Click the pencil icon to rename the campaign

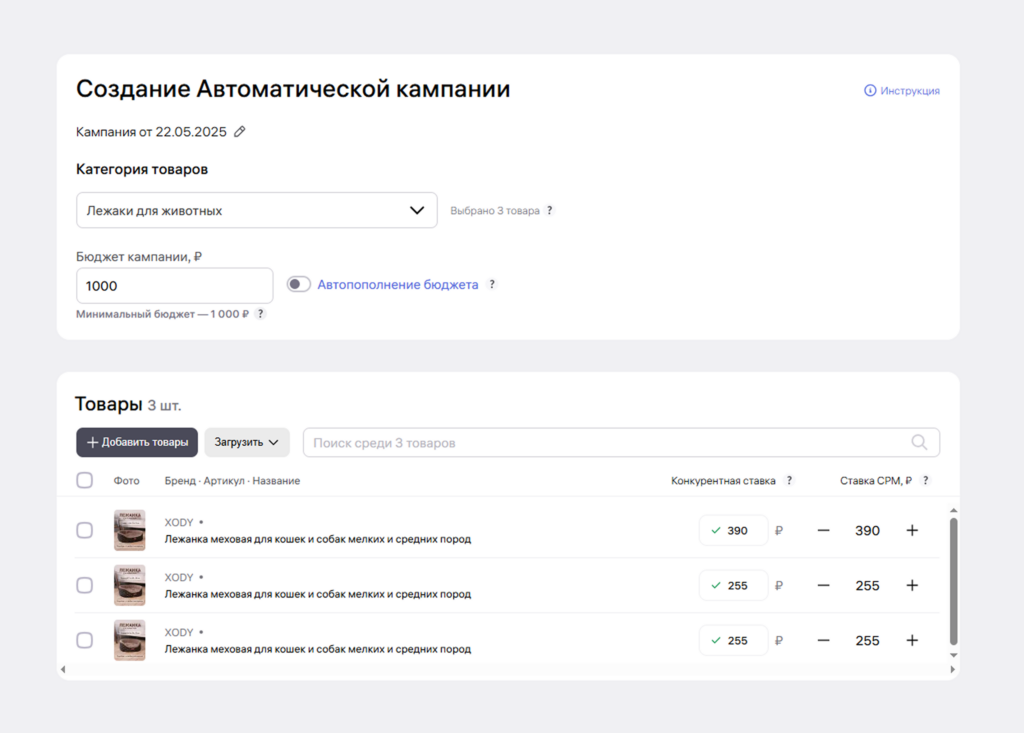[238, 131]
